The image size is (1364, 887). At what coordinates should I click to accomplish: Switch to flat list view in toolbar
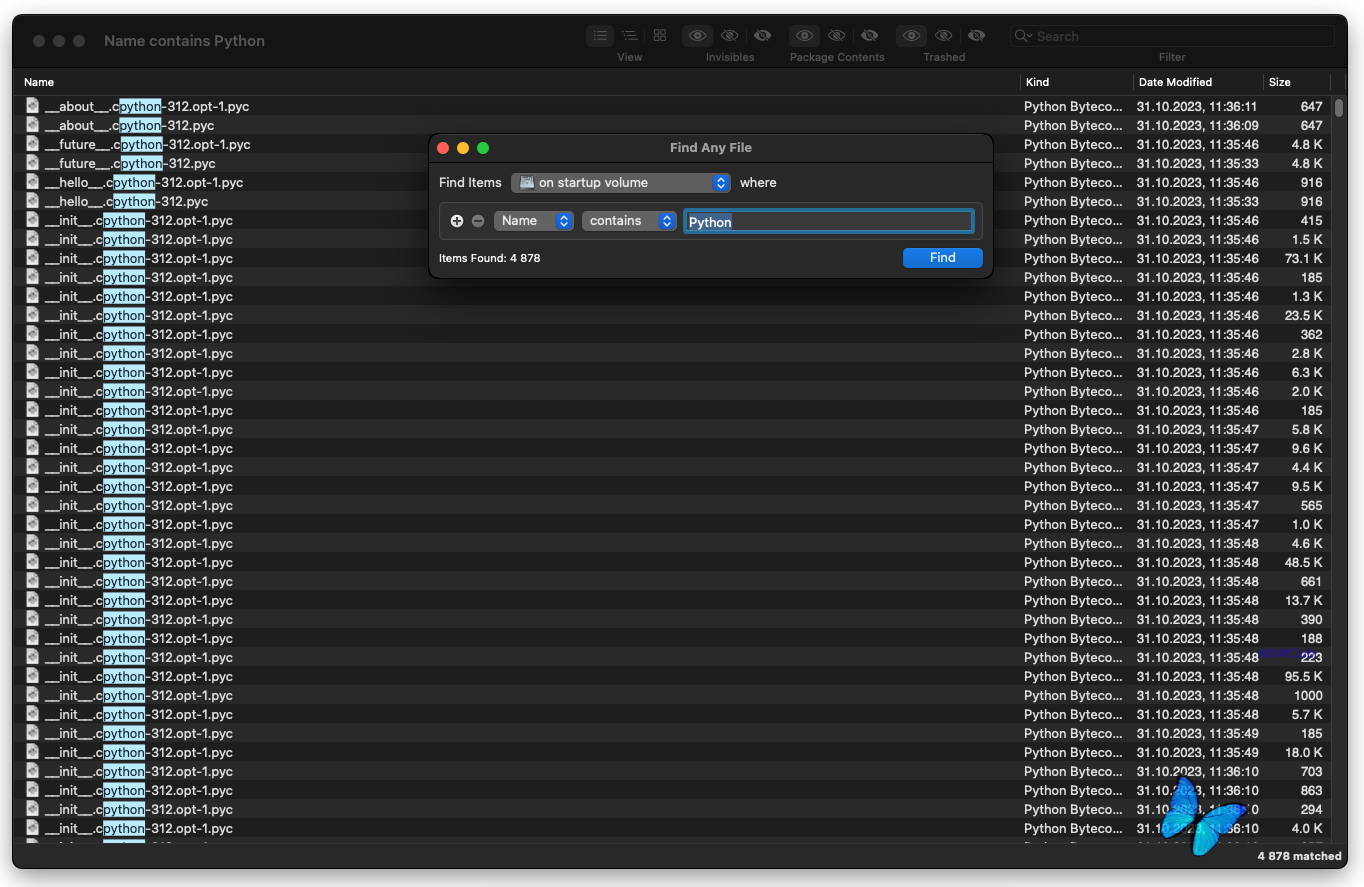pos(600,36)
